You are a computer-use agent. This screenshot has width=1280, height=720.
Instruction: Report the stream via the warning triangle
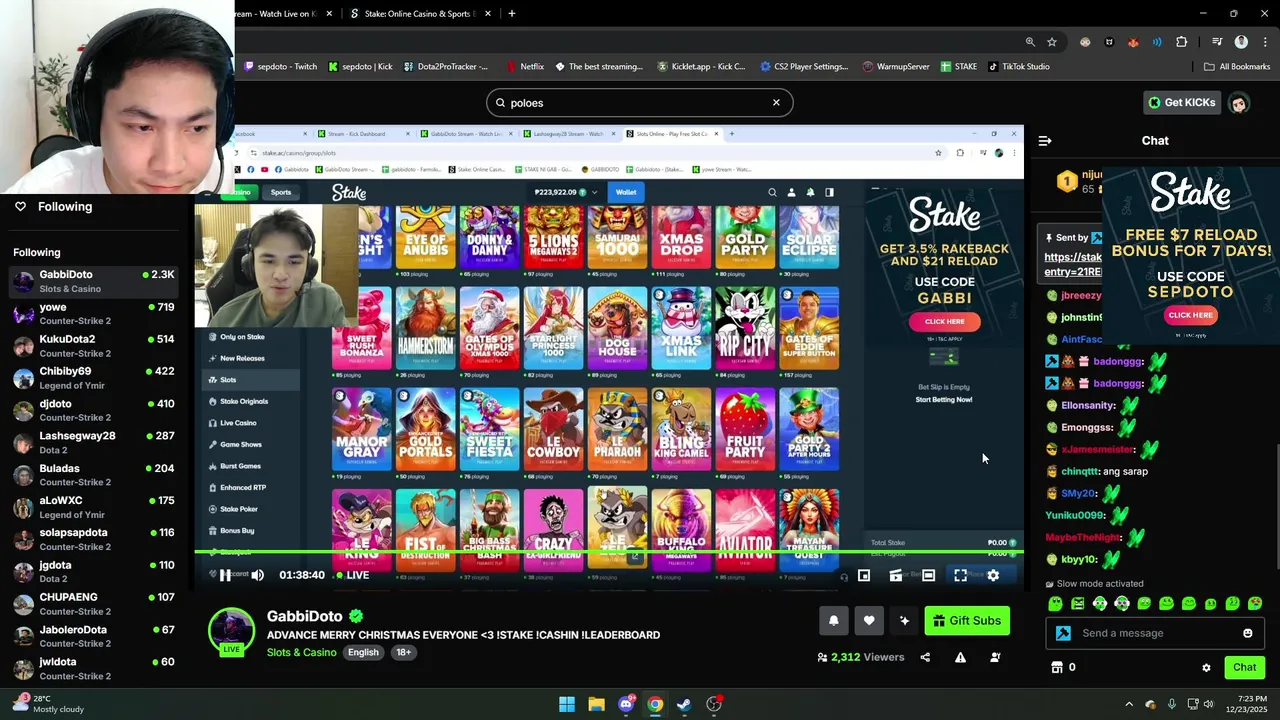[x=960, y=657]
